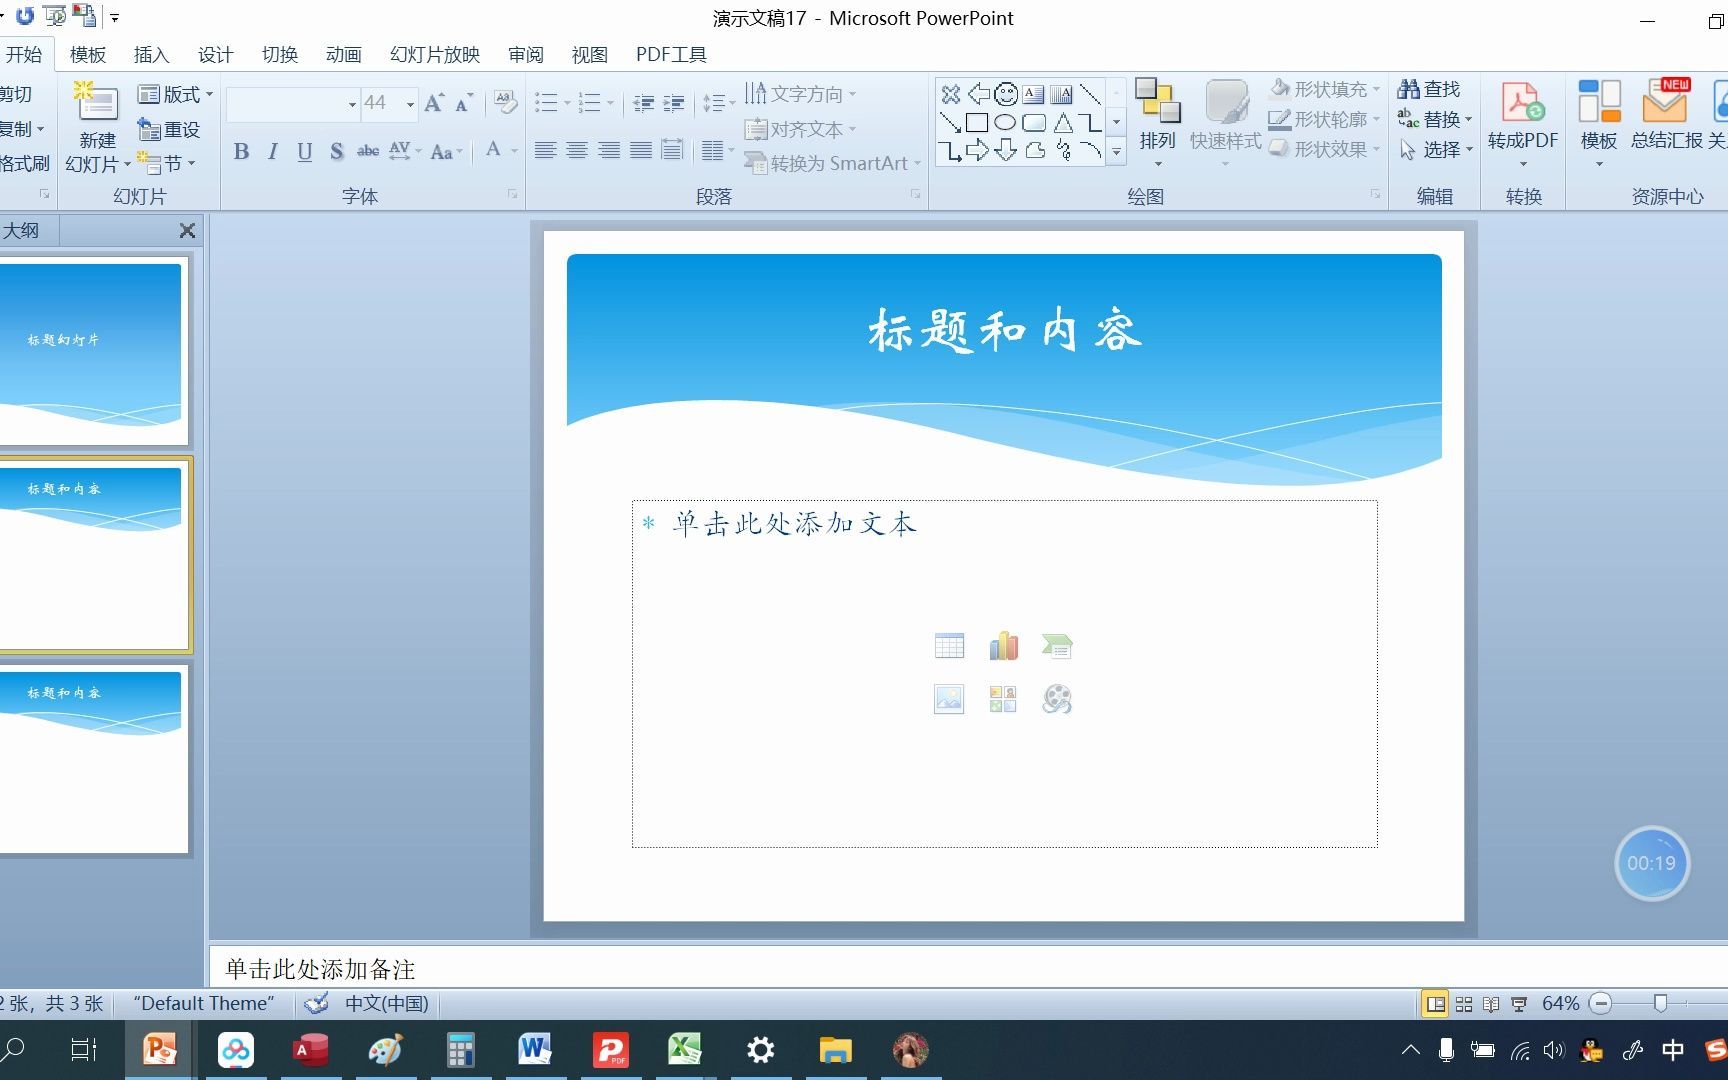
Task: Click the Select button in Editing group
Action: point(1435,149)
